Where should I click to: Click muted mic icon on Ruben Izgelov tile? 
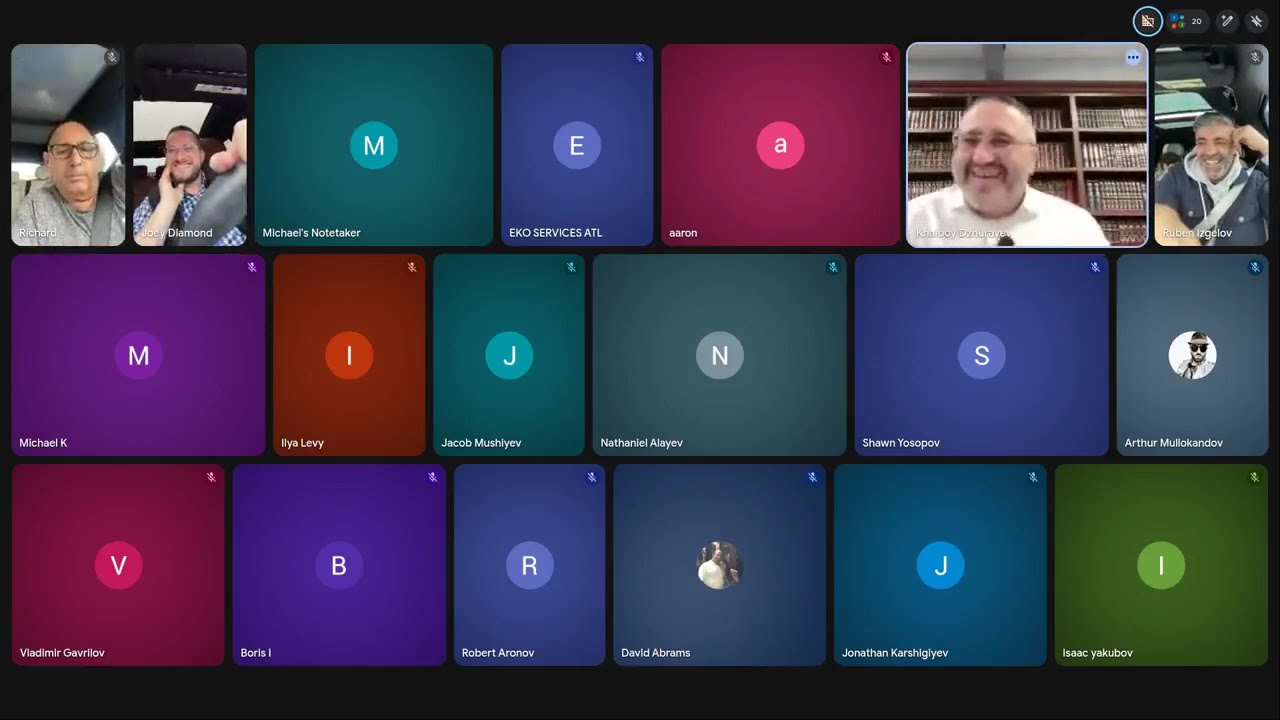coord(1255,58)
